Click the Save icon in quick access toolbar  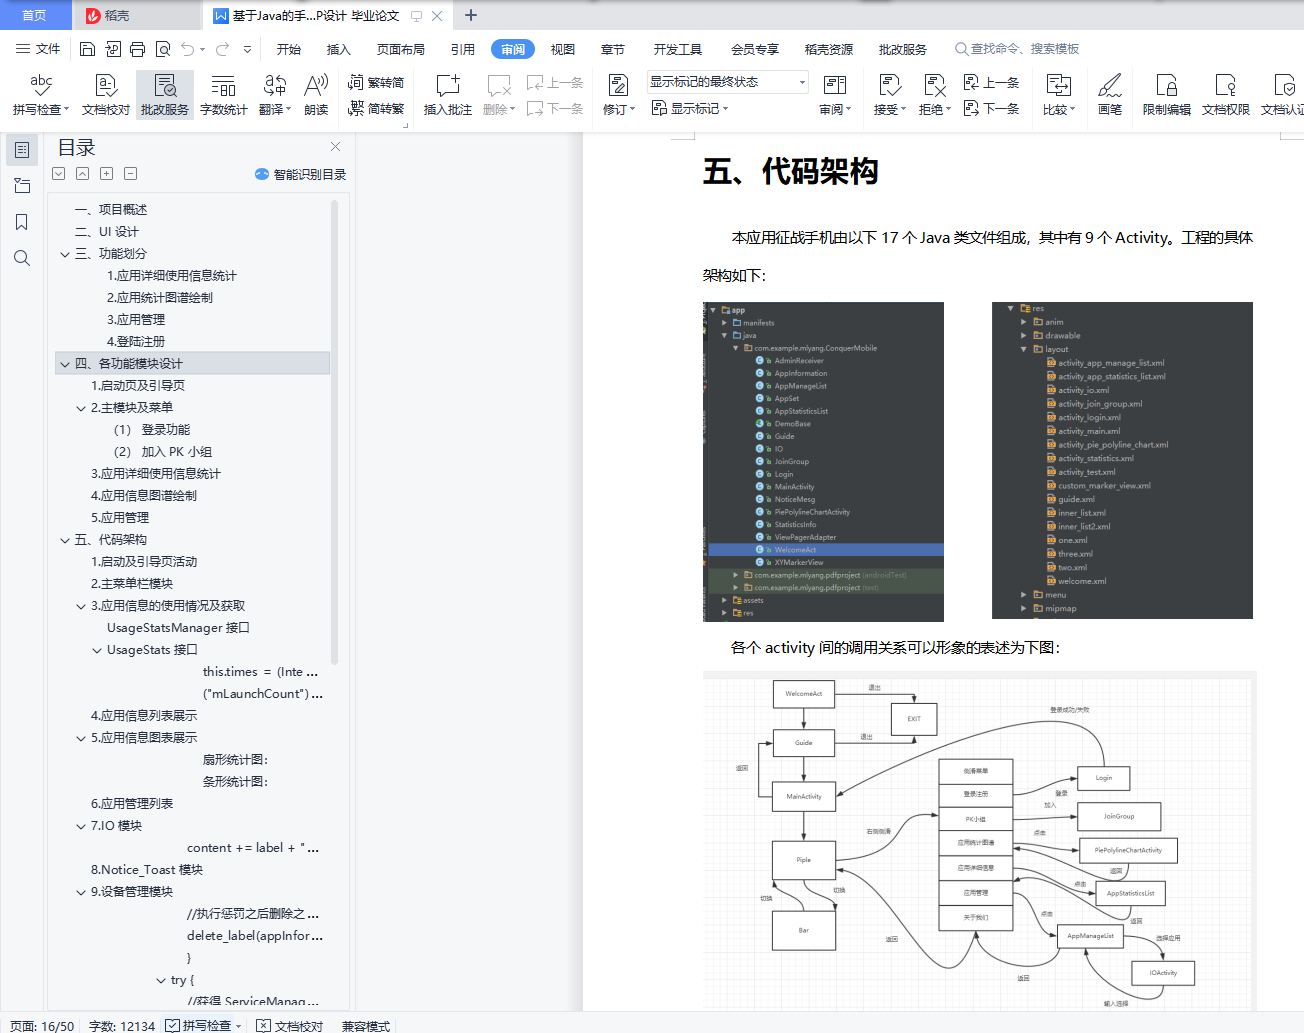87,49
